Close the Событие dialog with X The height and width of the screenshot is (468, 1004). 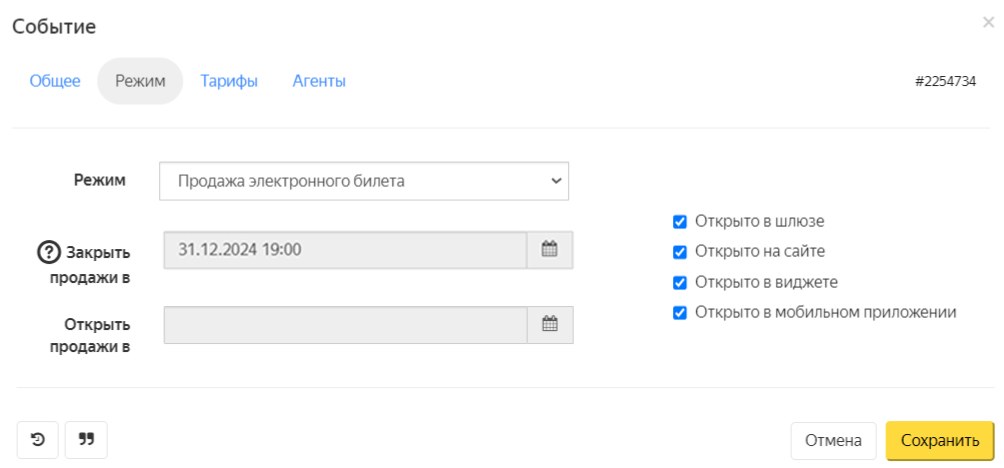tap(988, 22)
